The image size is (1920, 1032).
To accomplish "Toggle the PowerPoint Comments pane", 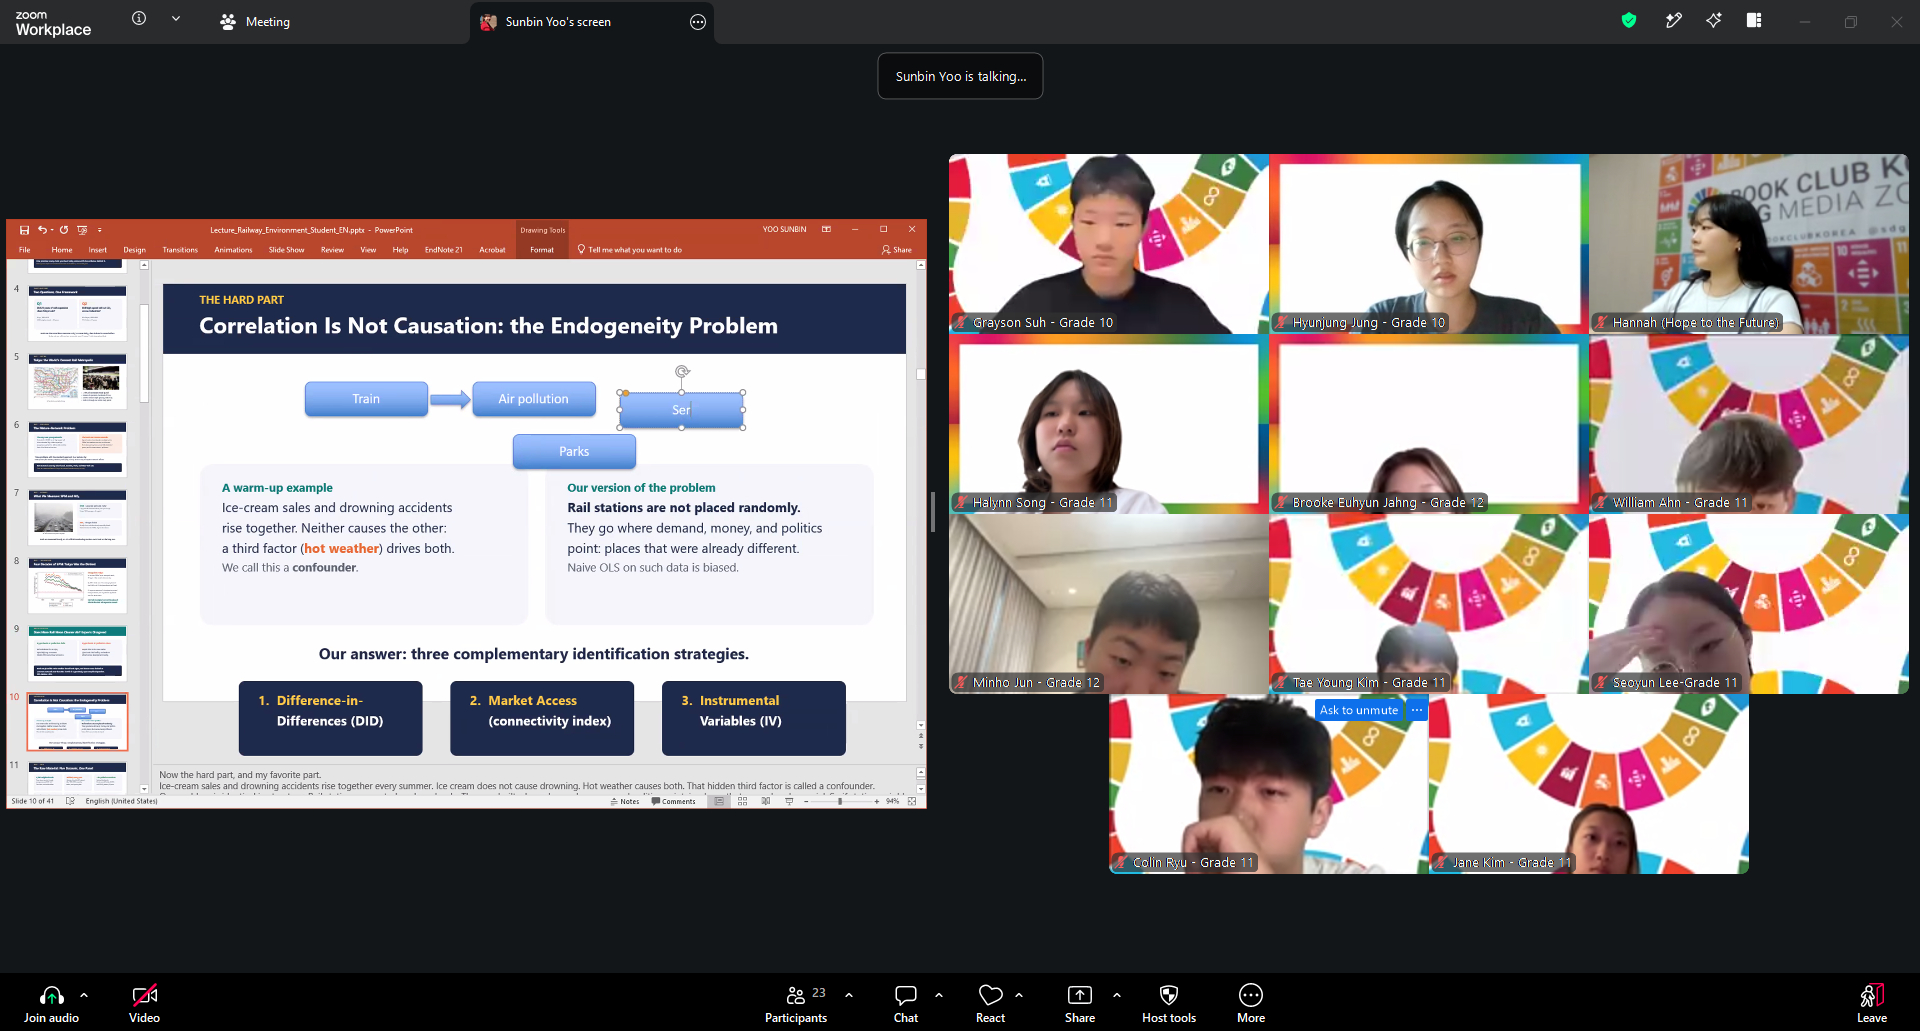I will (673, 801).
